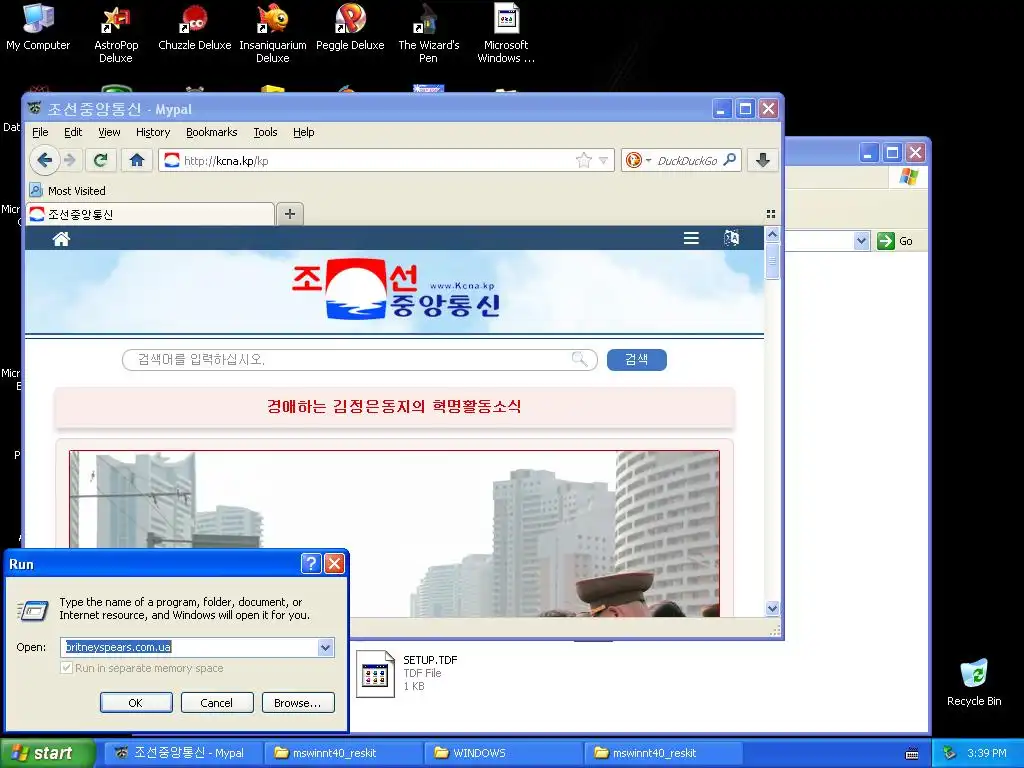Go back in Mypal browser

[x=44, y=160]
